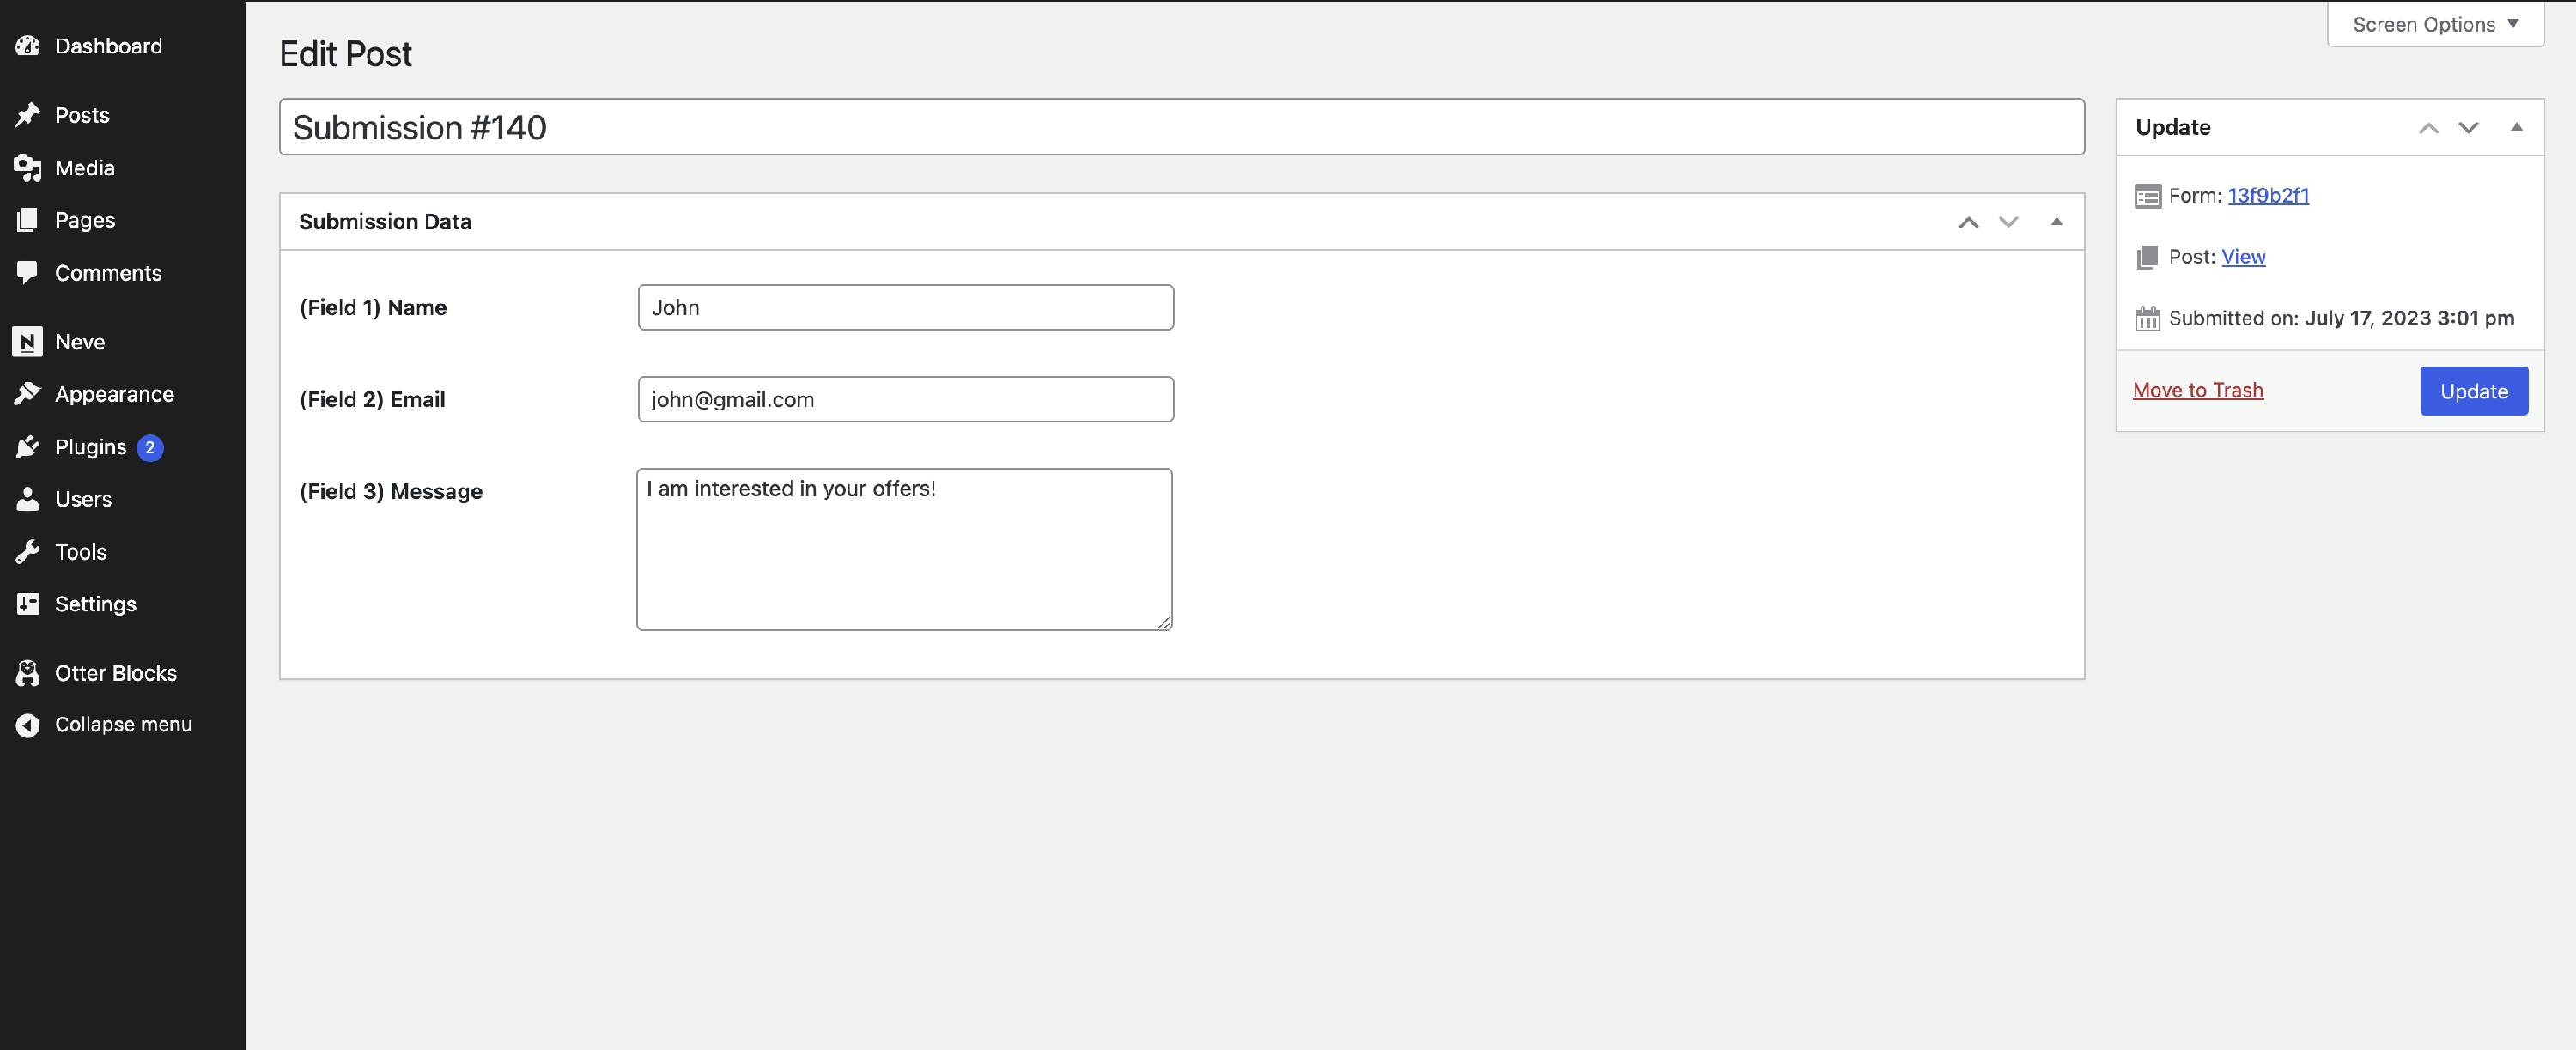Click into the Message textarea
Screen dimensions: 2576x1050
point(904,550)
